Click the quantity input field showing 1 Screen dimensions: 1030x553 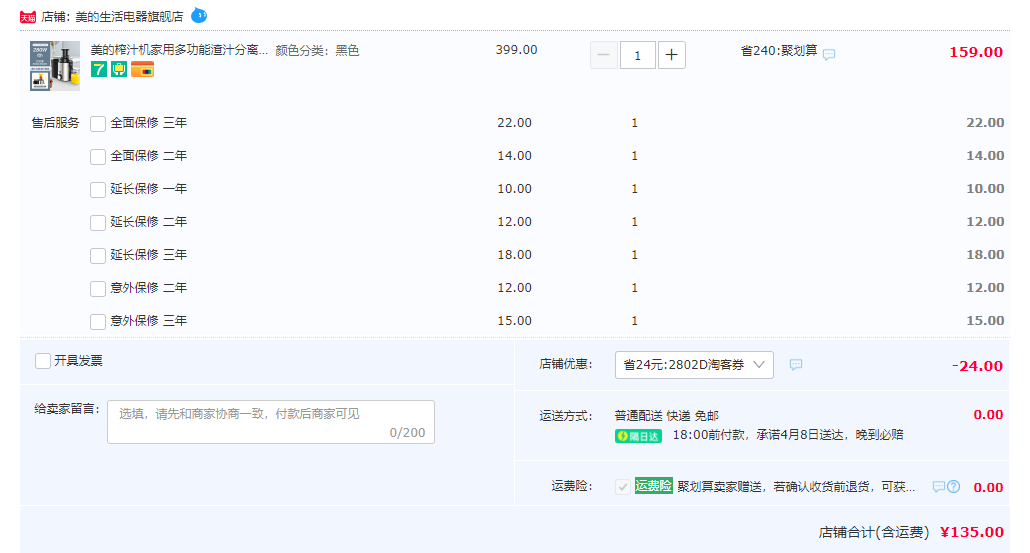[x=637, y=55]
